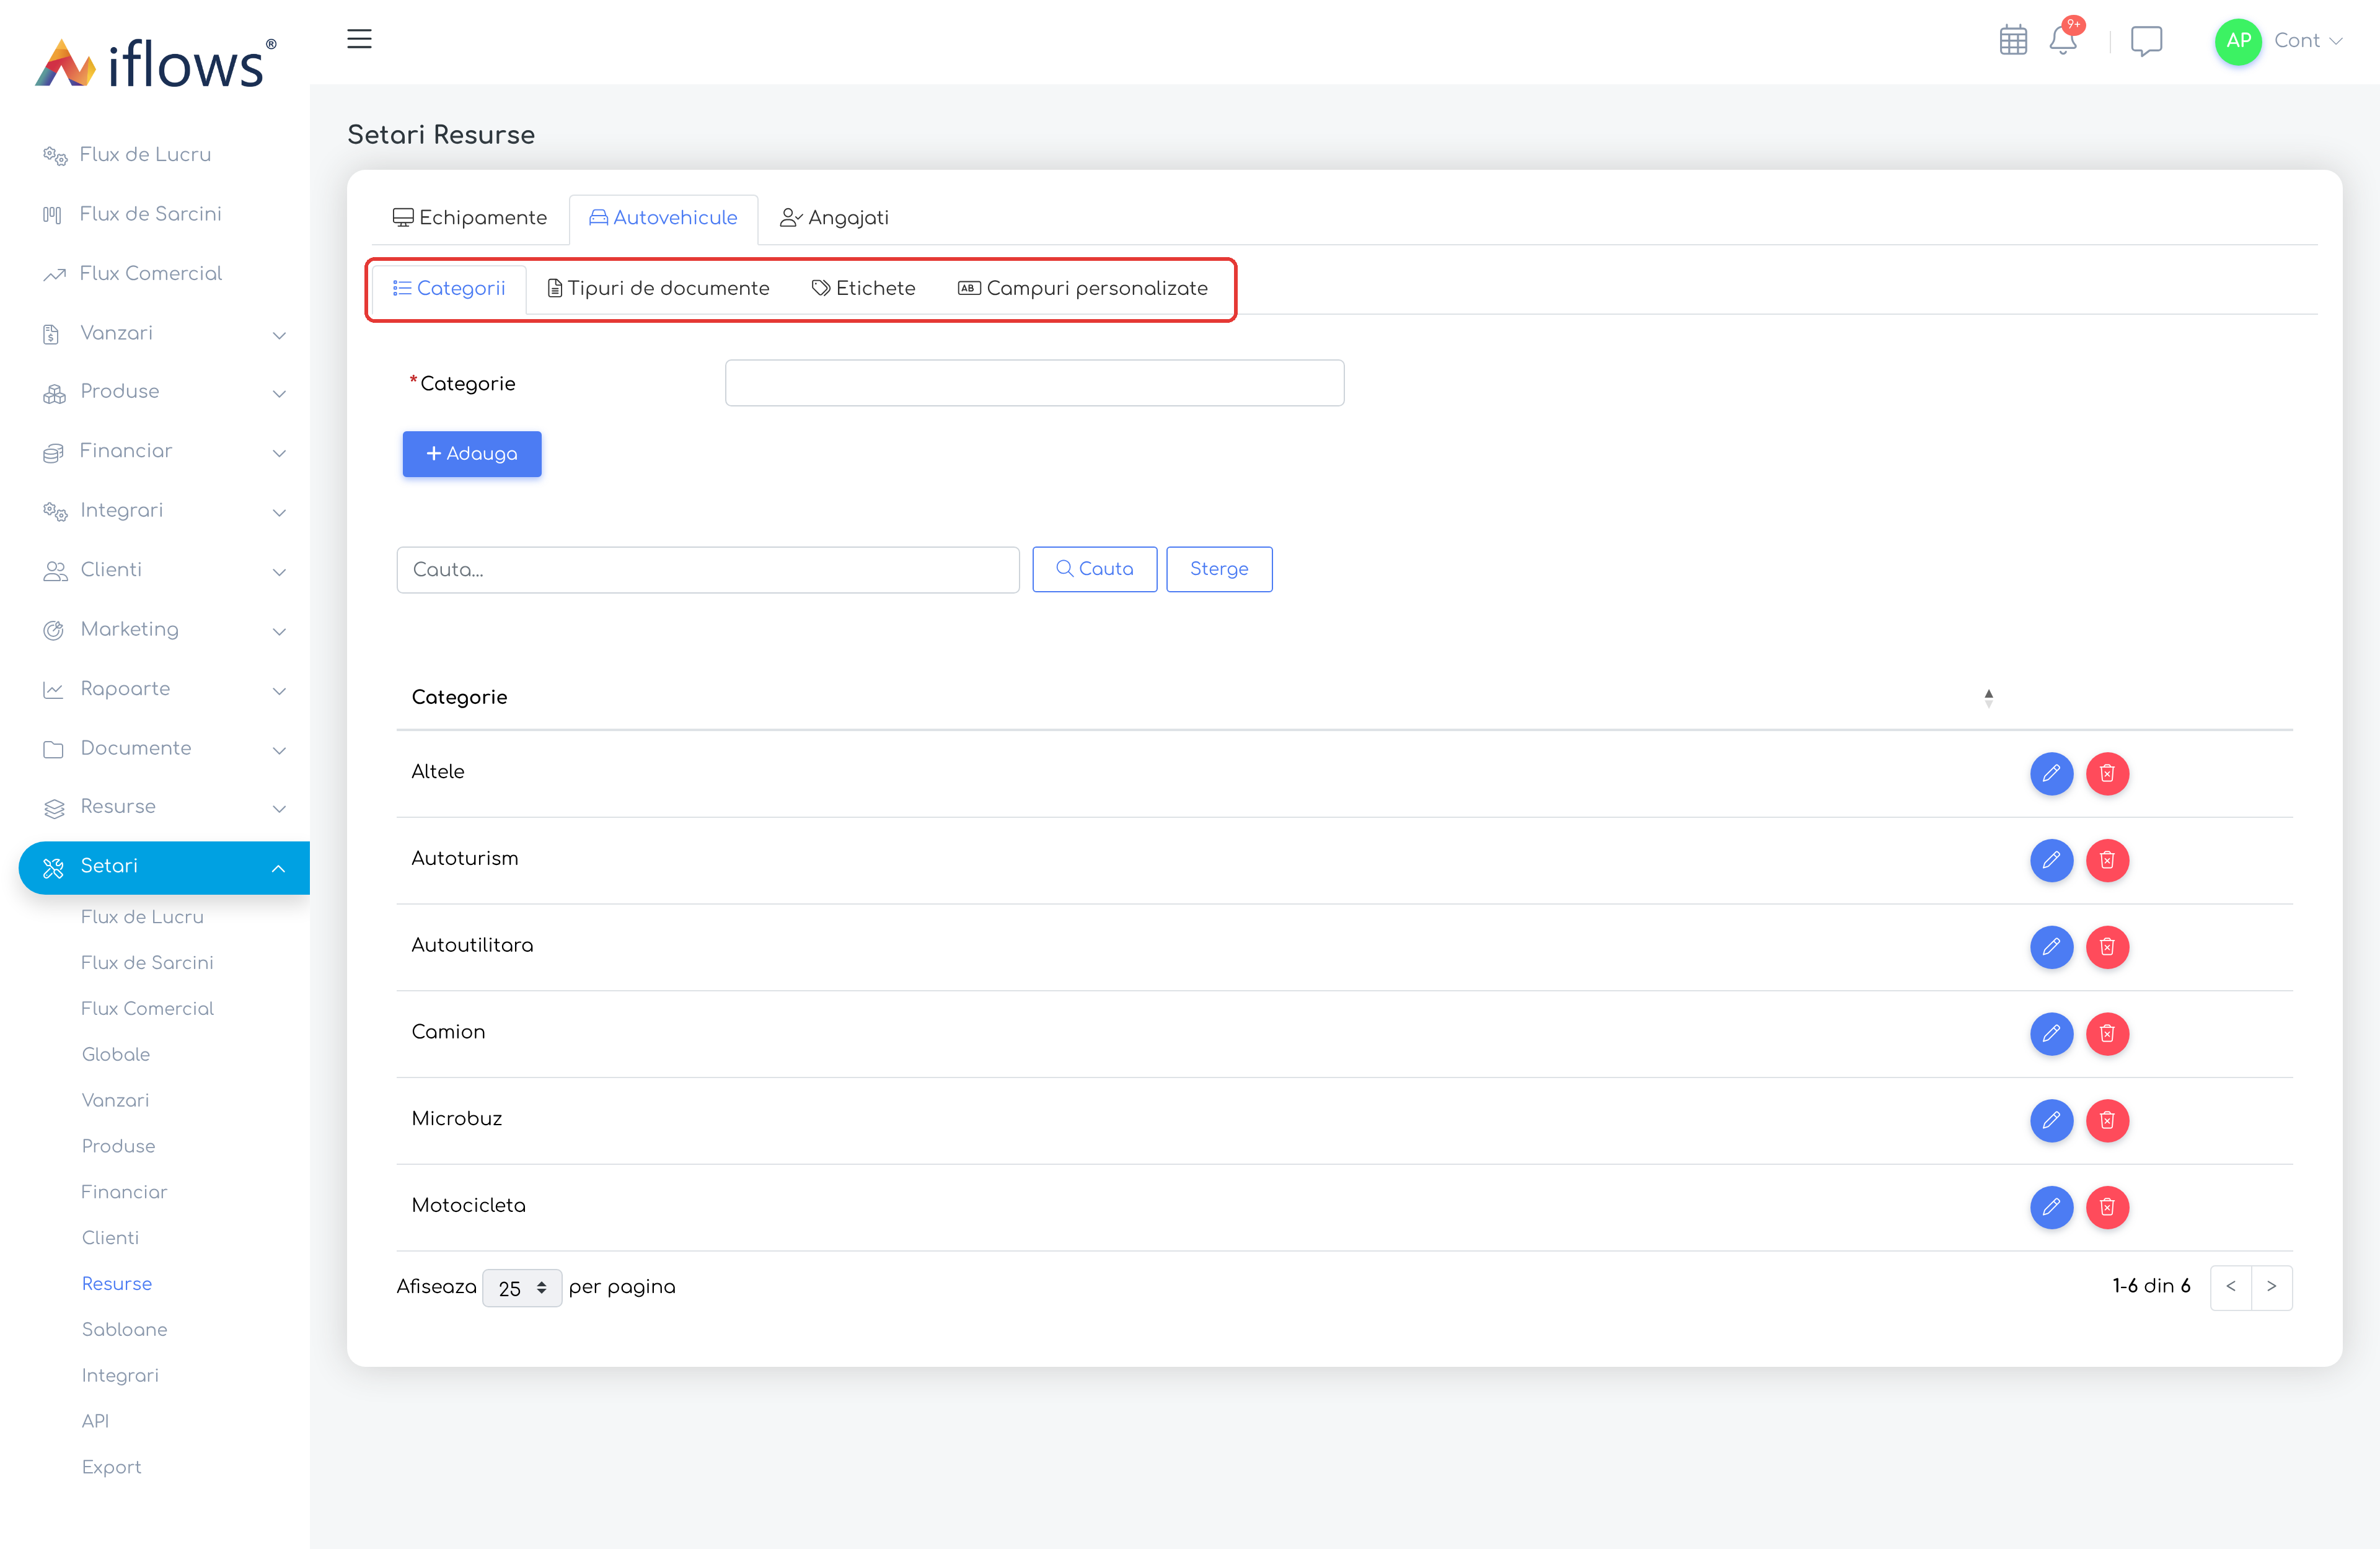Open Sabloane under Setari submenu
The image size is (2380, 1549).
pyautogui.click(x=125, y=1329)
